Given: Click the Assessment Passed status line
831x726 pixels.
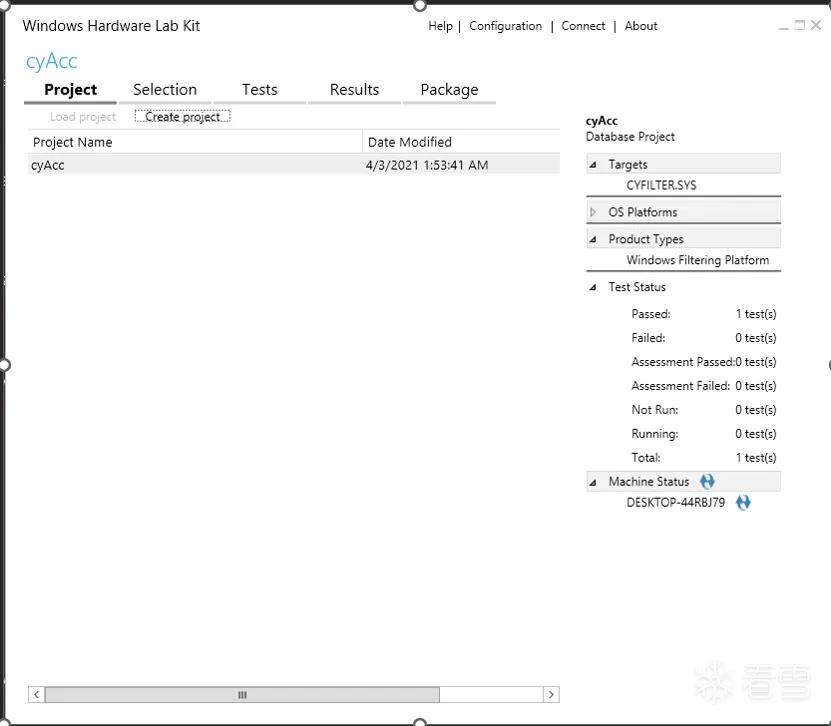Looking at the screenshot, I should pyautogui.click(x=703, y=362).
